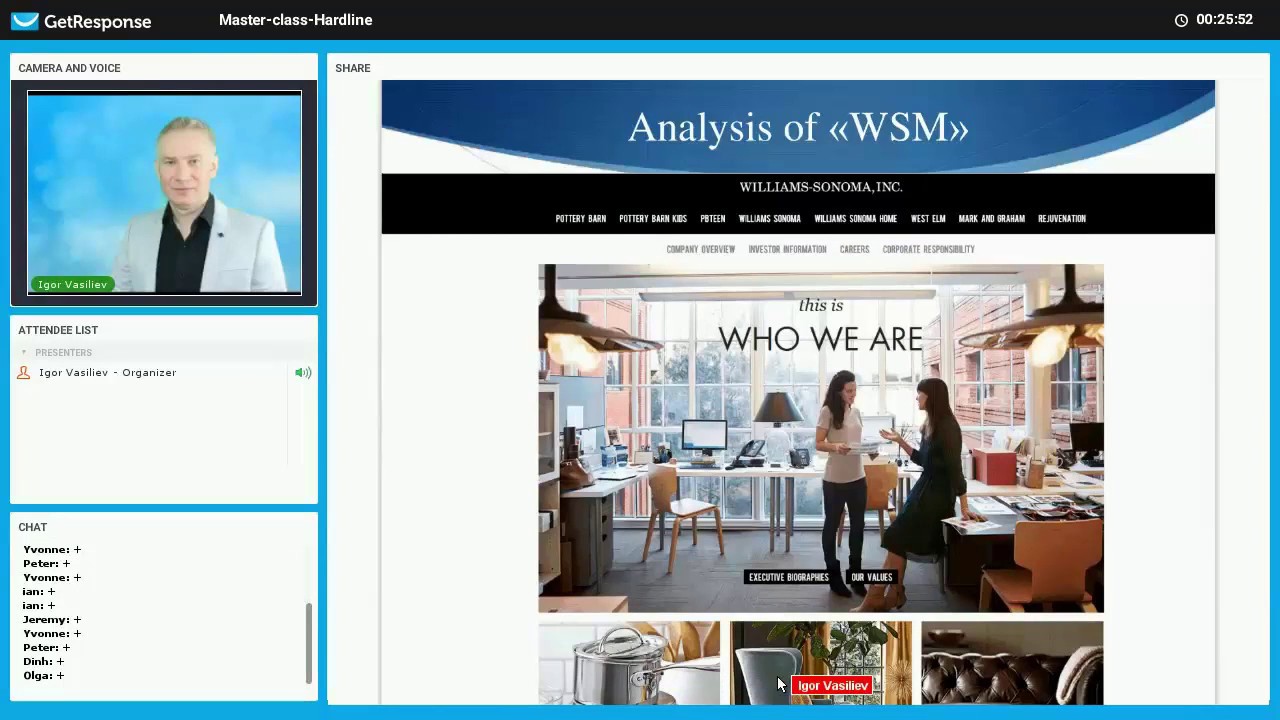Click the clock icon beside the timer
This screenshot has height=720, width=1280.
[1181, 20]
